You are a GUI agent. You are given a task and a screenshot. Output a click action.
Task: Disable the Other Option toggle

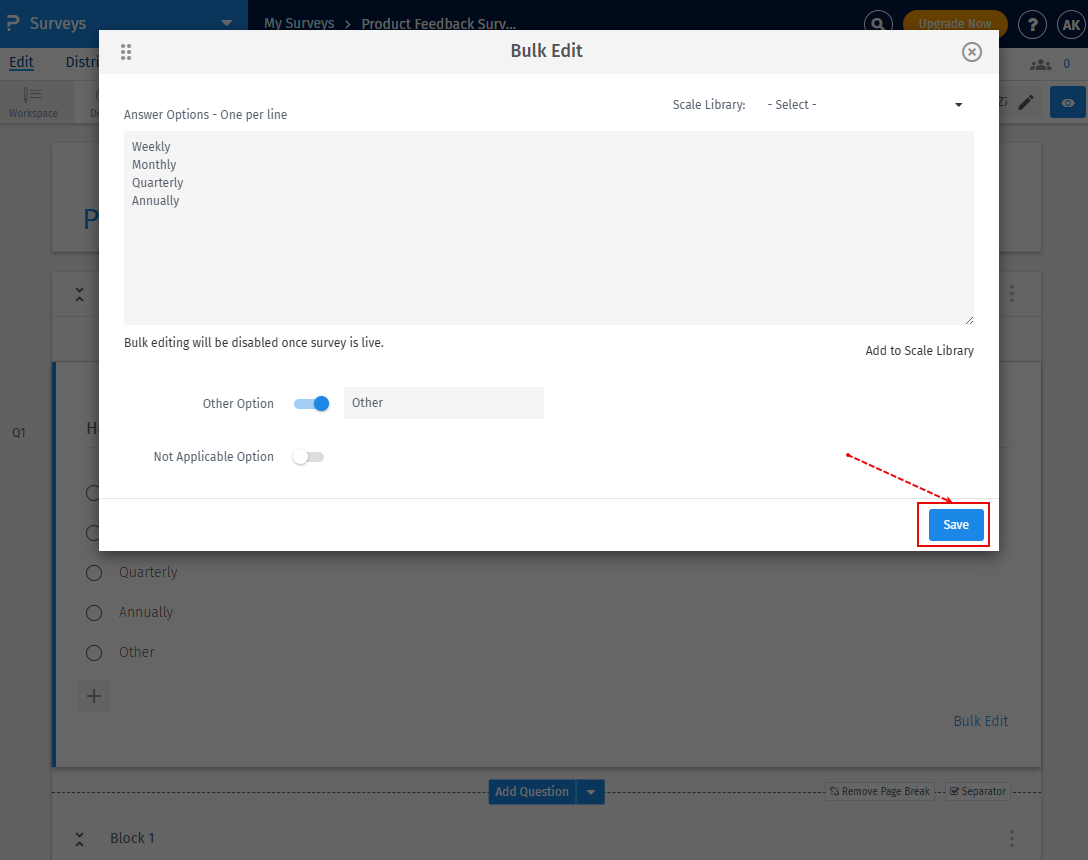click(x=311, y=403)
